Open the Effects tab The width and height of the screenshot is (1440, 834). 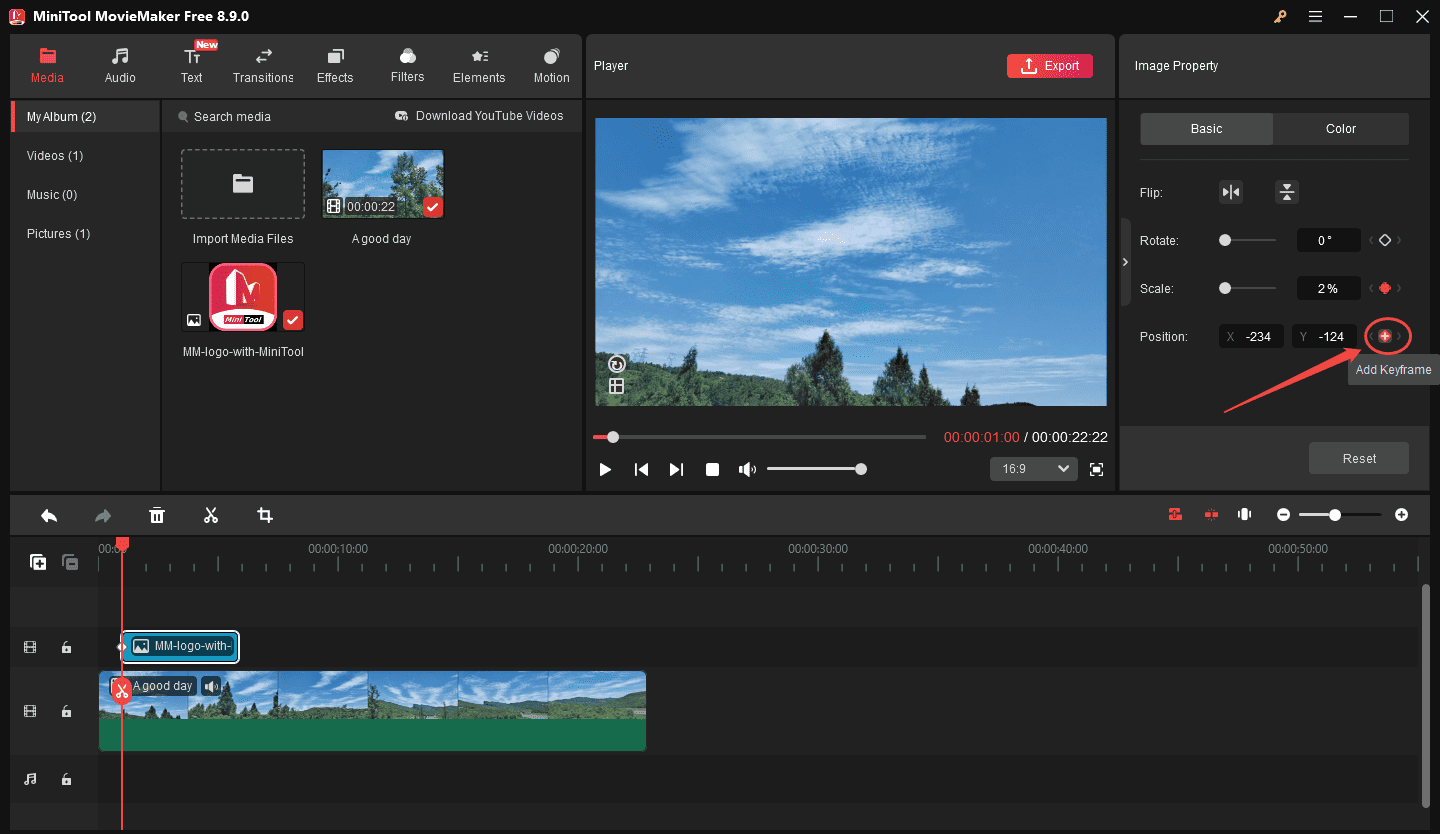pyautogui.click(x=335, y=65)
